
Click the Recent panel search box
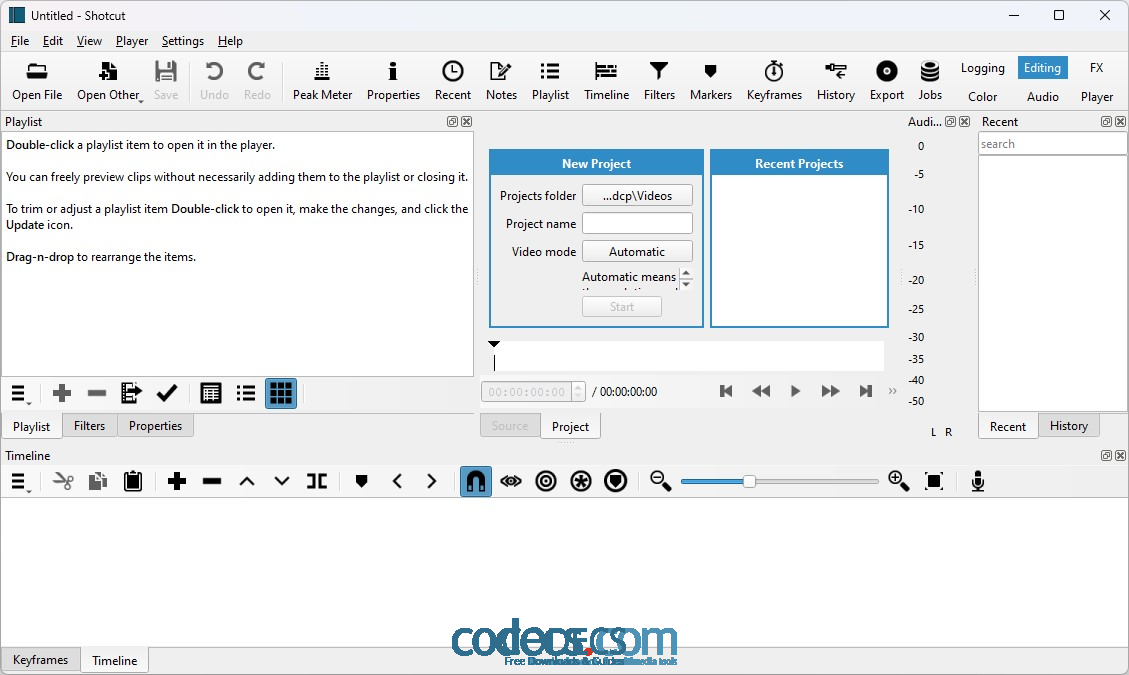(x=1052, y=144)
